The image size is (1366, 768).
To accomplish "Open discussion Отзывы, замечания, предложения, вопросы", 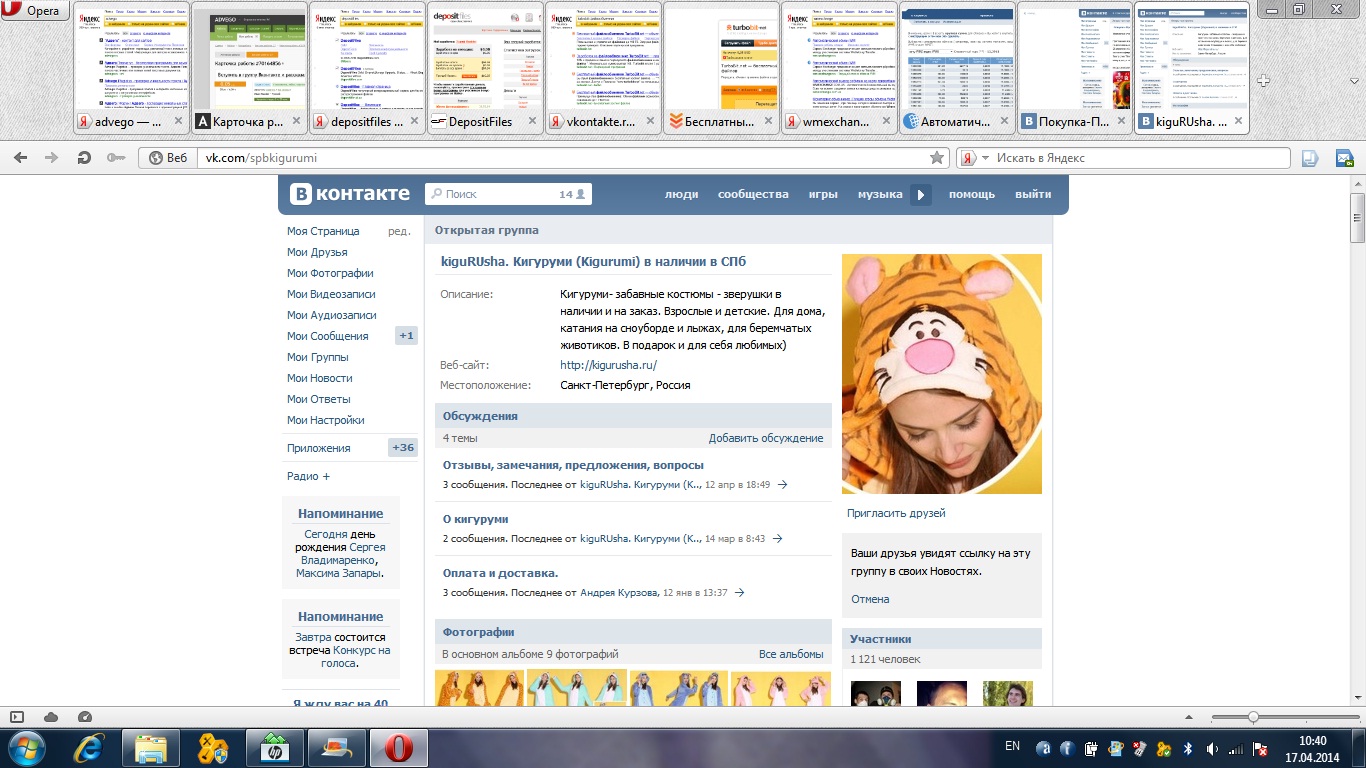I will click(x=573, y=465).
